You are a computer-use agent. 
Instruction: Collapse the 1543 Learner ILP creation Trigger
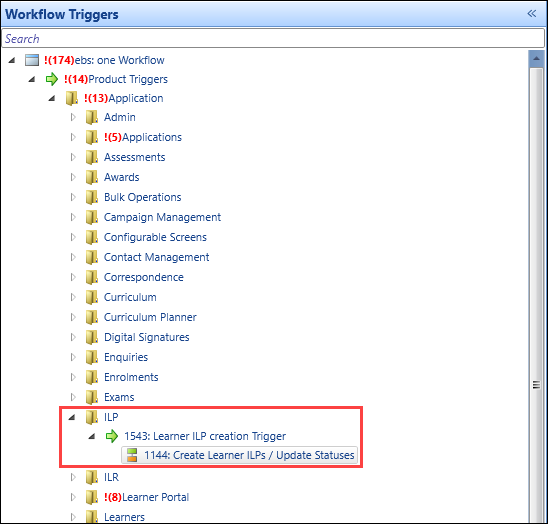click(92, 436)
